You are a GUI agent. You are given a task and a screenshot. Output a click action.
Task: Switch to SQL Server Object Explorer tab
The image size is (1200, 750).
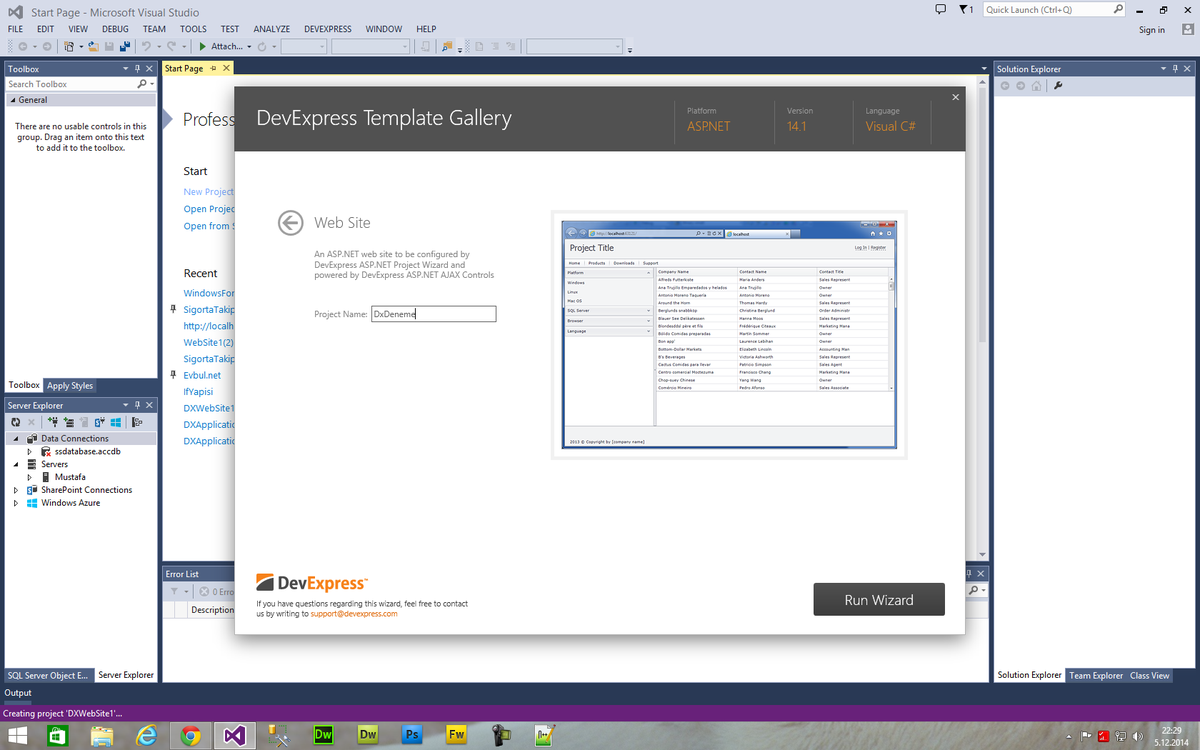point(48,675)
